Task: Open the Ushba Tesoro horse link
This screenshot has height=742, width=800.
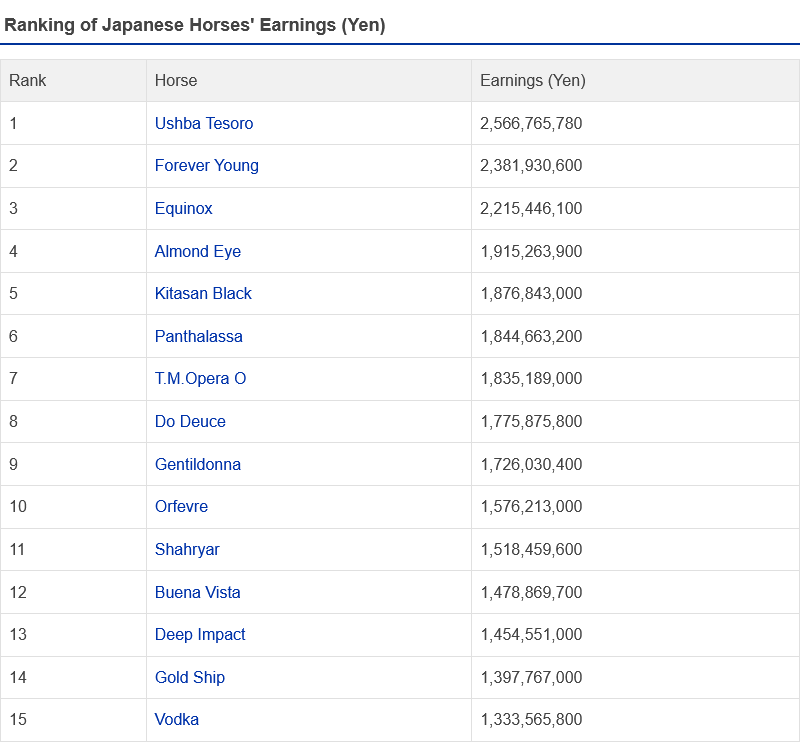Action: (204, 123)
